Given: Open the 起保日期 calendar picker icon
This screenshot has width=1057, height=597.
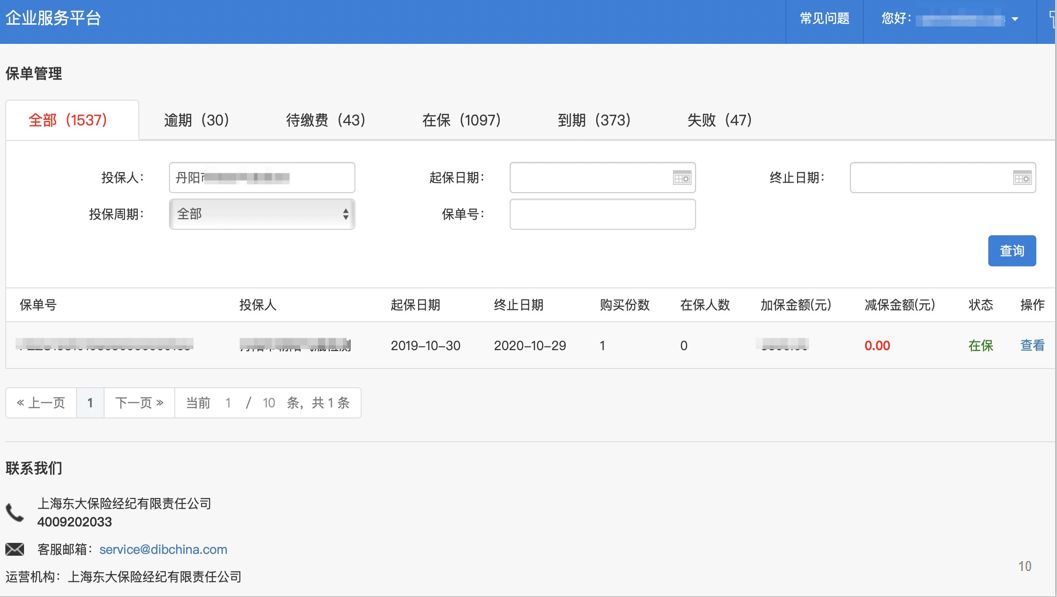Looking at the screenshot, I should [x=682, y=178].
